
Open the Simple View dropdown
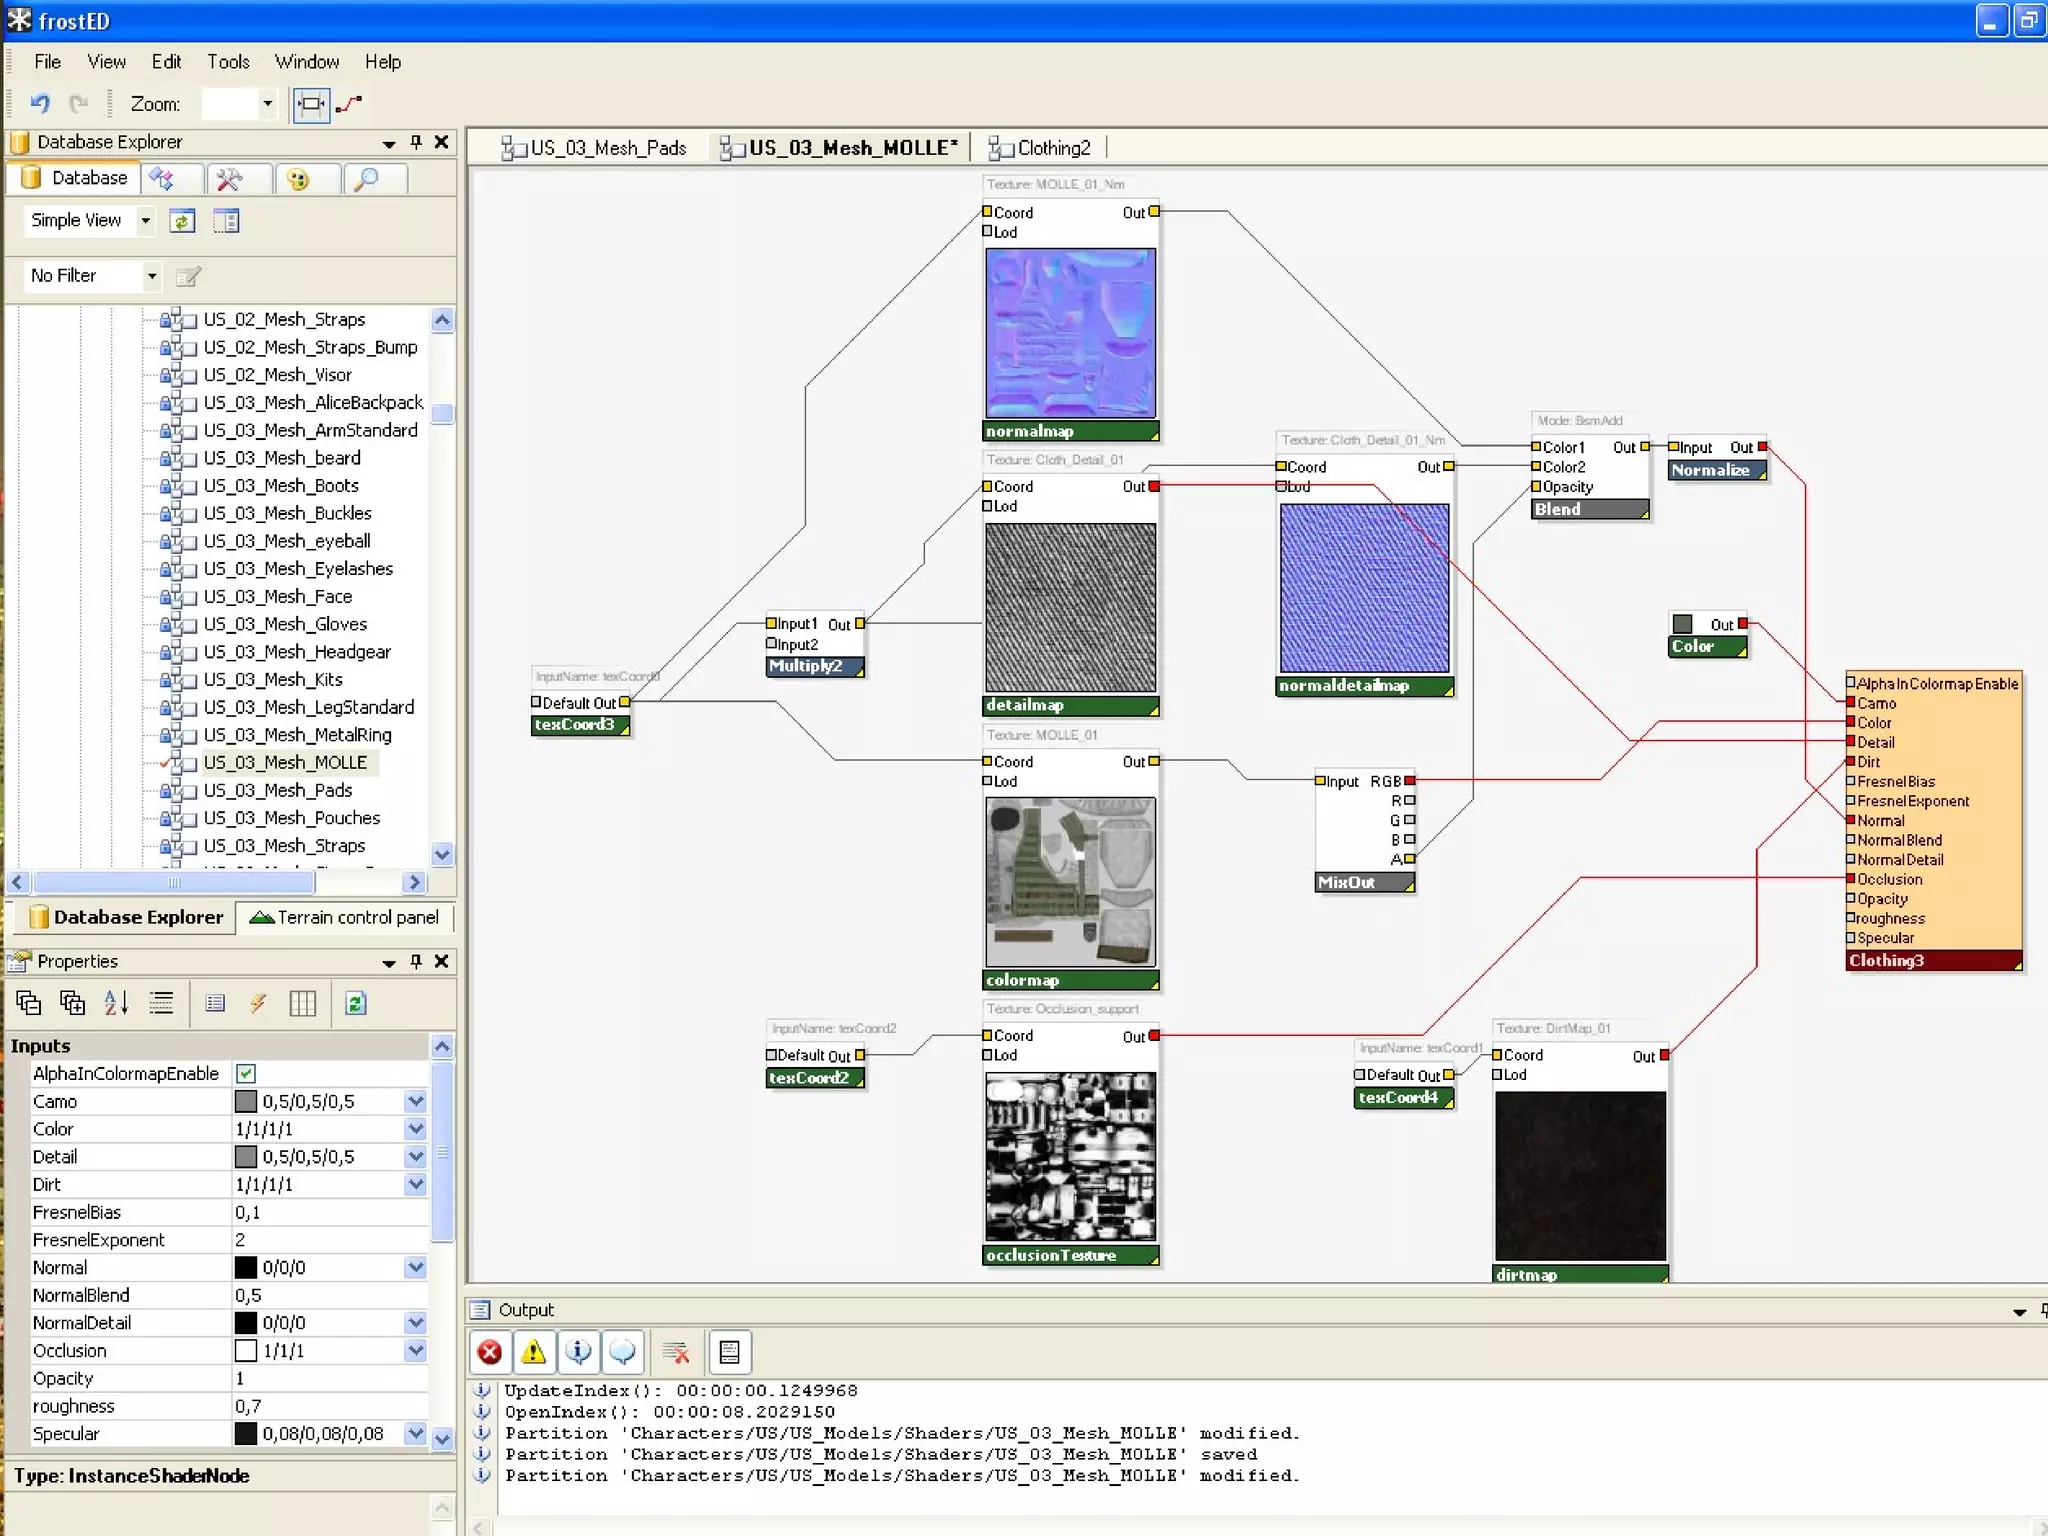146,220
